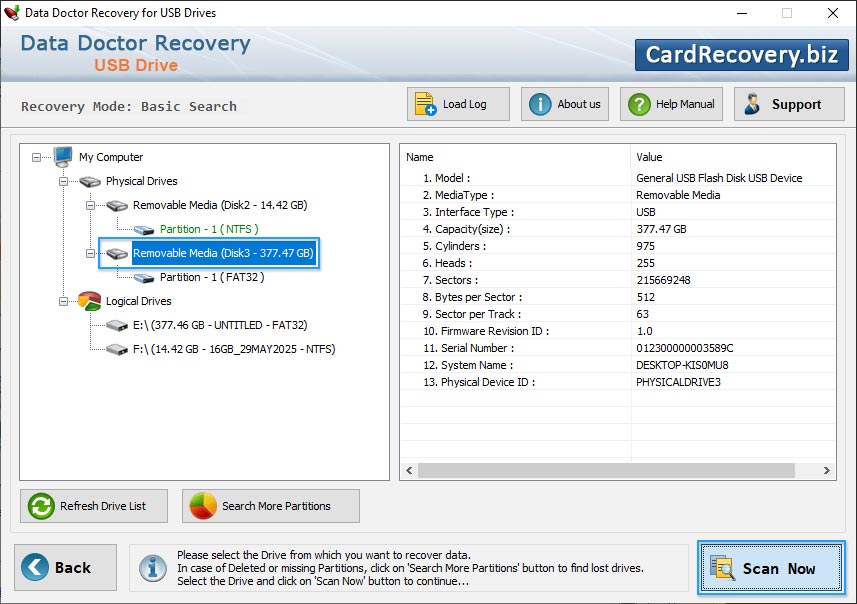Click the properties scrollbar right arrow
Screen dimensions: 857x604
click(826, 470)
